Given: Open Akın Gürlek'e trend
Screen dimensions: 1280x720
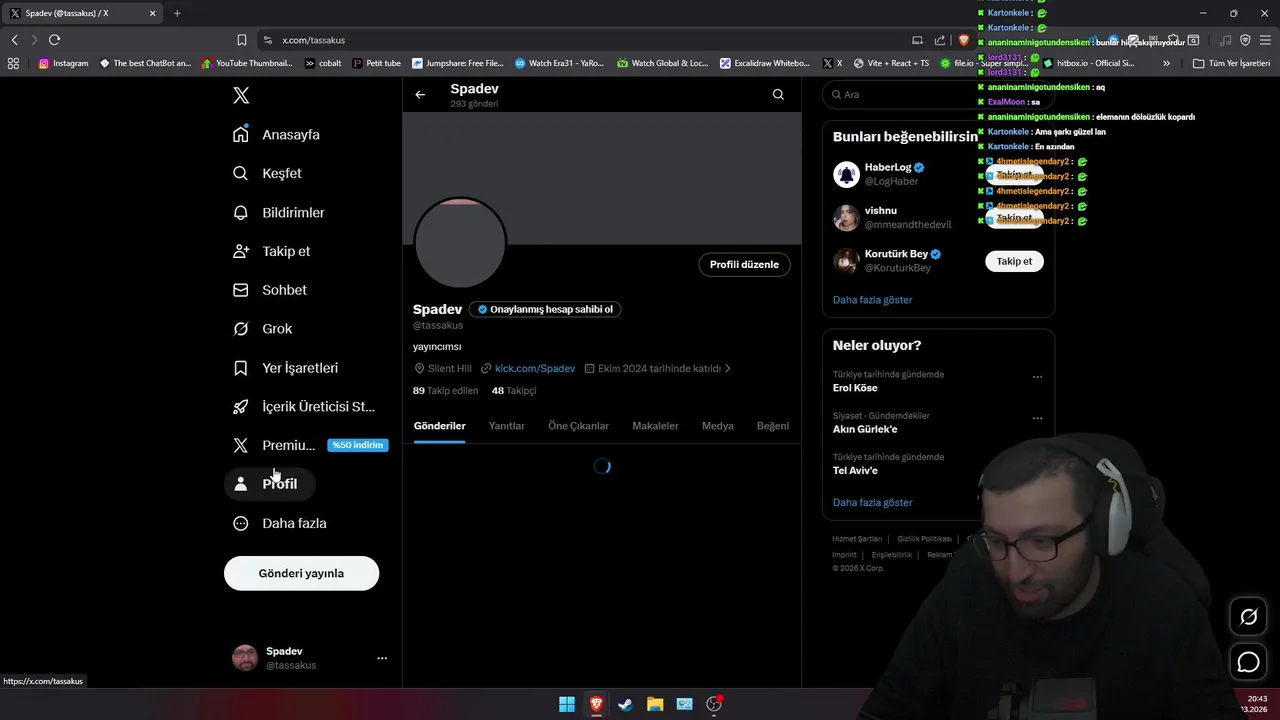Looking at the screenshot, I should coord(865,430).
